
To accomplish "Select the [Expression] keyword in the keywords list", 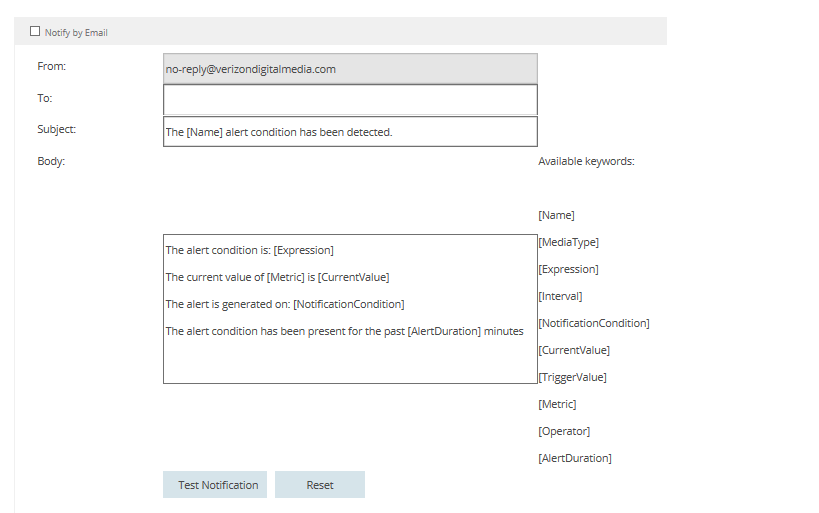I will [568, 269].
